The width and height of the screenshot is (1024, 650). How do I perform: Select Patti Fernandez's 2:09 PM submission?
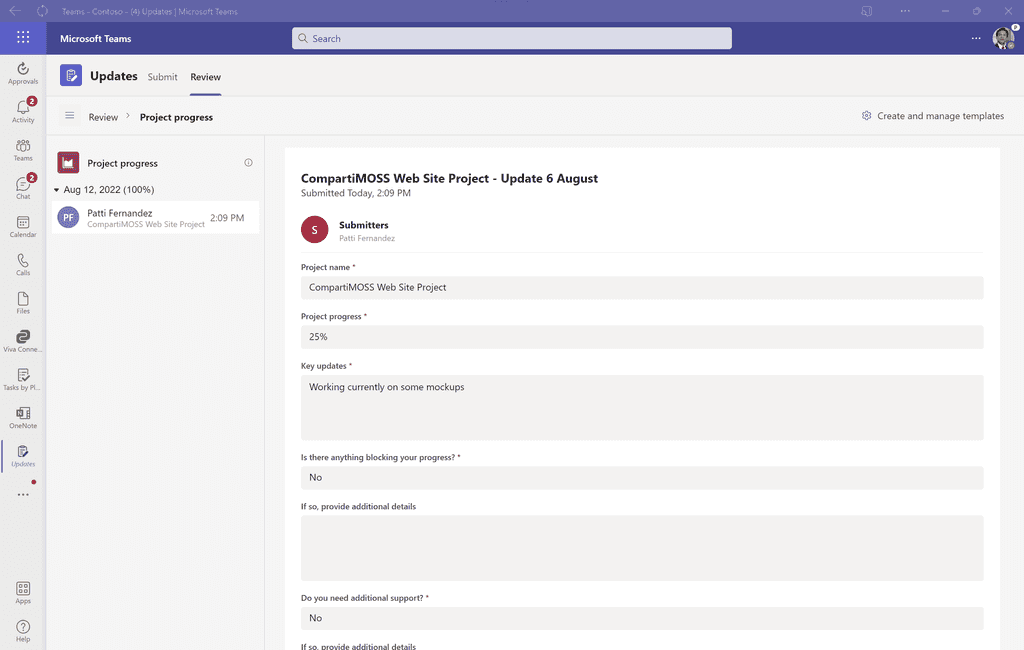tap(155, 218)
